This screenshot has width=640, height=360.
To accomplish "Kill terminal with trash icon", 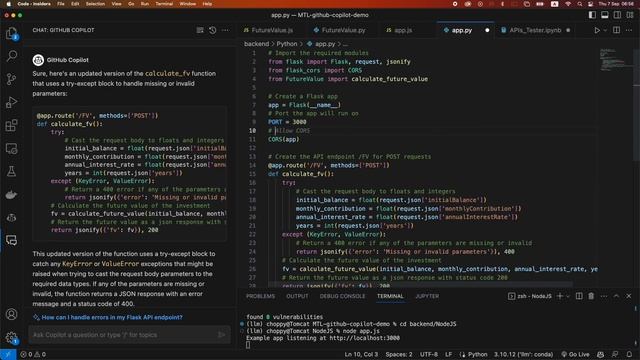I will coord(591,296).
